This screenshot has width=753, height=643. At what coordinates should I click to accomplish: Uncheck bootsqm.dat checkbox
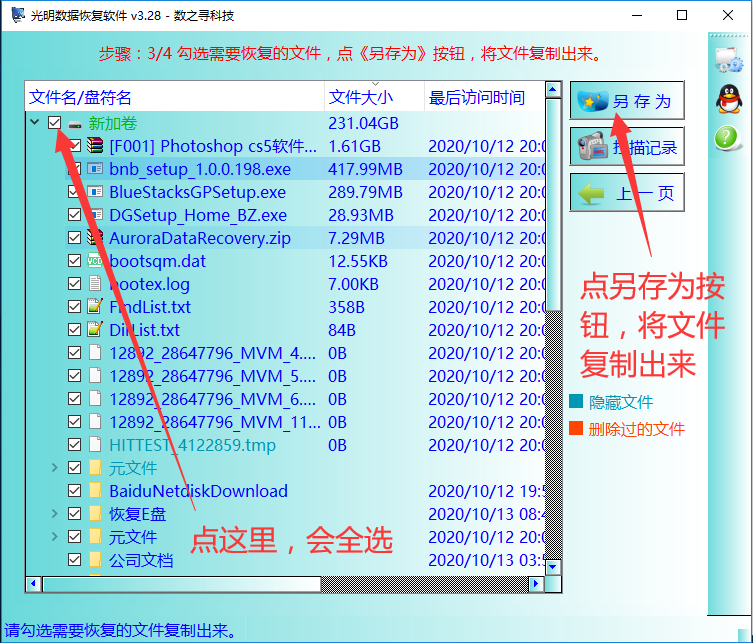pyautogui.click(x=74, y=261)
